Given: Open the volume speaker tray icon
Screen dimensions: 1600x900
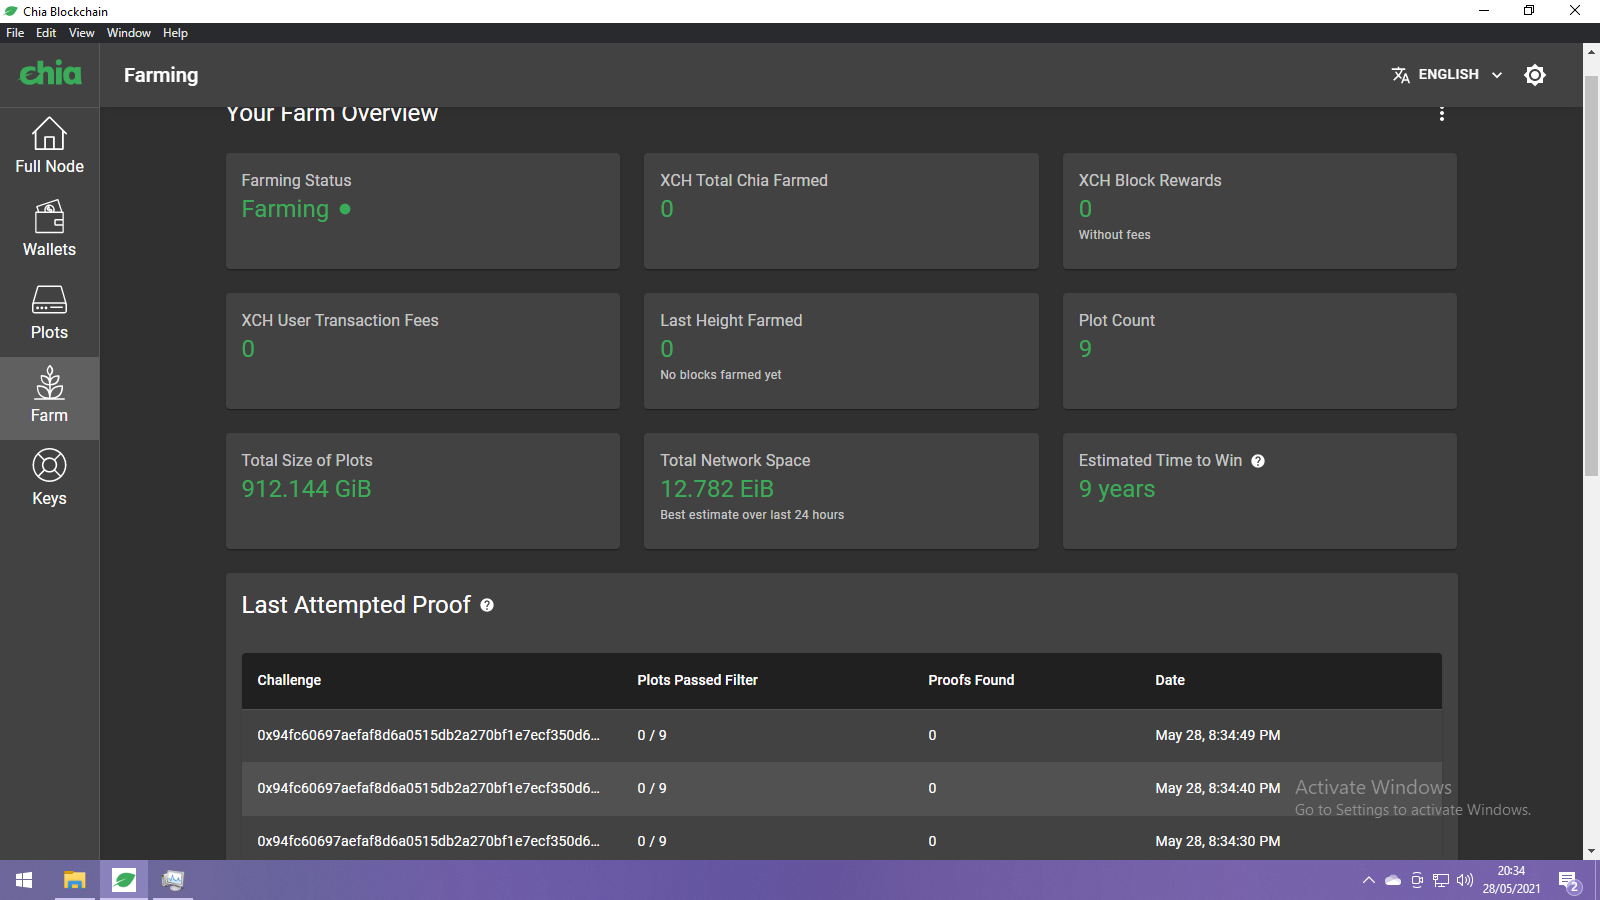Looking at the screenshot, I should pos(1465,880).
